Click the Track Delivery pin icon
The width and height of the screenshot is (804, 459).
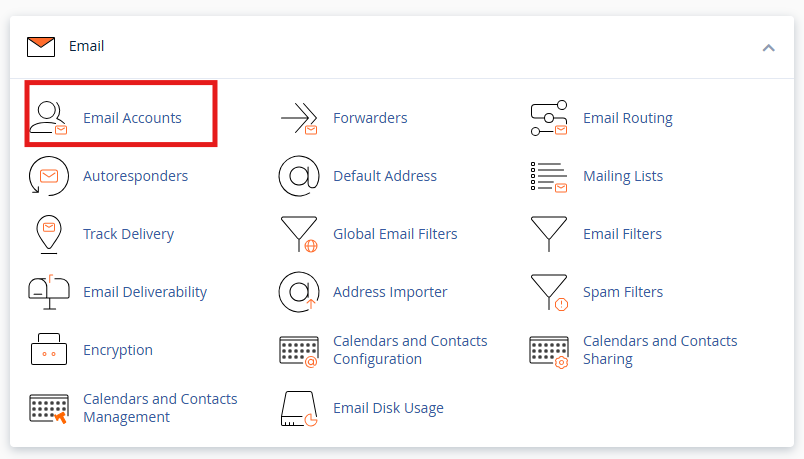(48, 234)
